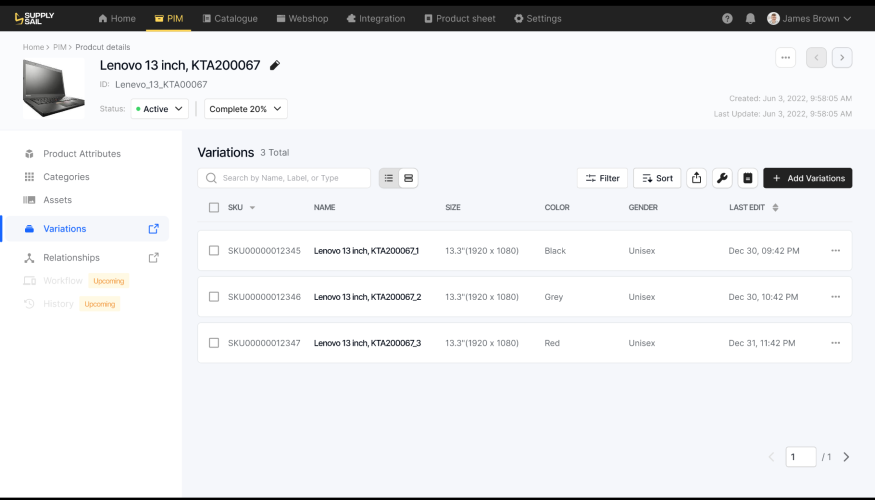Click PIM breadcrumb link
875x500 pixels.
[59, 47]
